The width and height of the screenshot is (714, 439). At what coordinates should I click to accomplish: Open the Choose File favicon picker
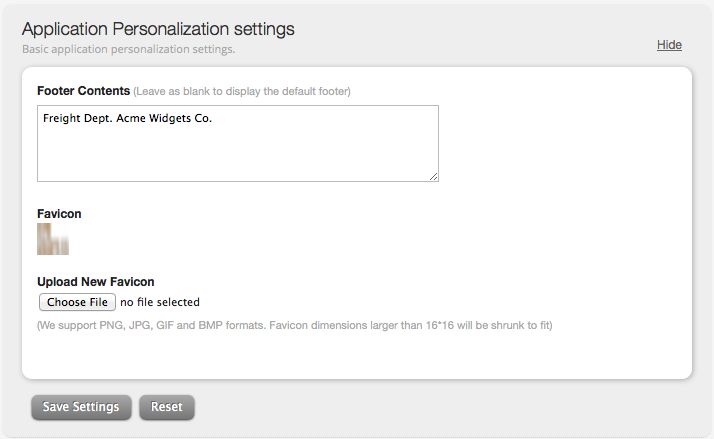tap(77, 302)
